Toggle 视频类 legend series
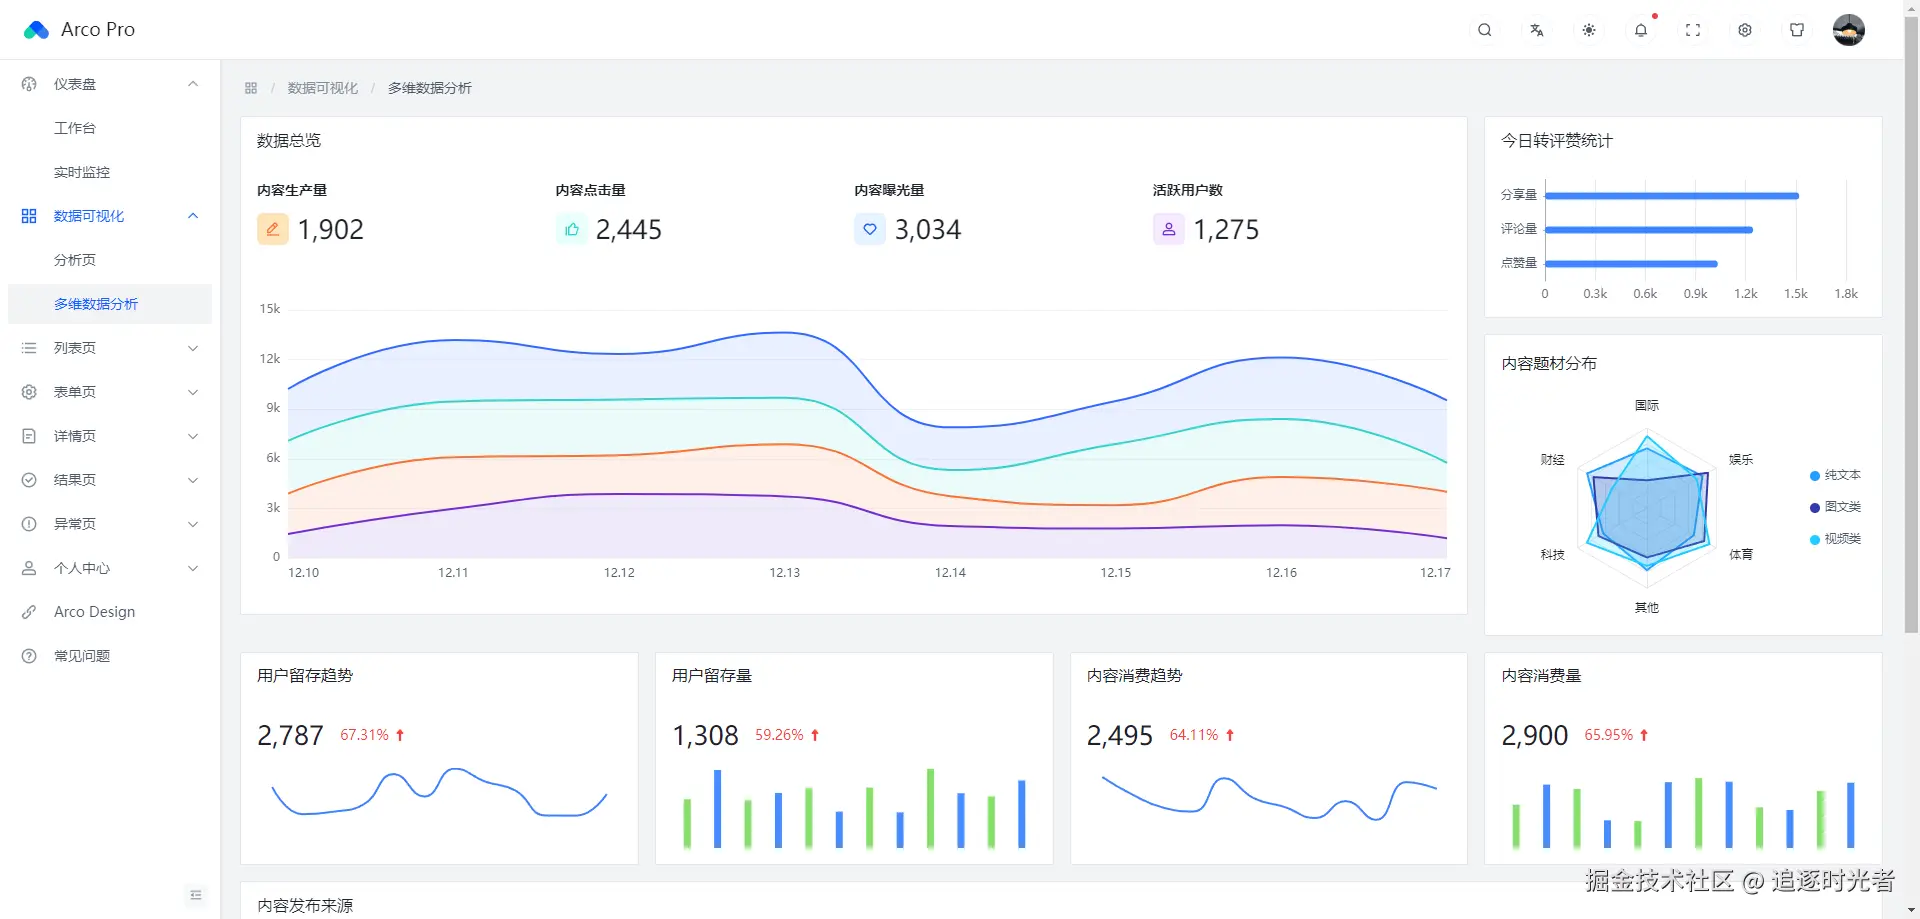This screenshot has height=919, width=1920. point(1835,539)
